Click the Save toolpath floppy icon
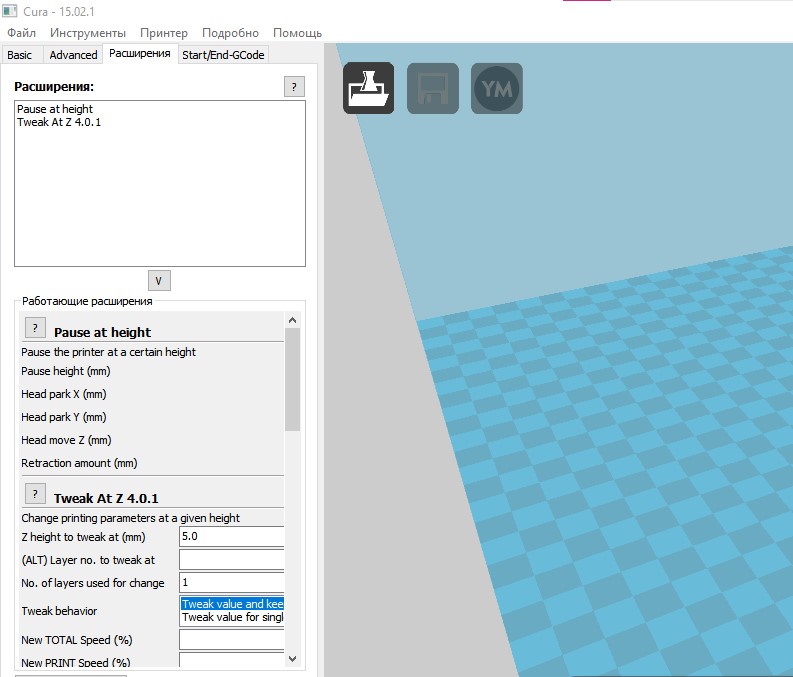The height and width of the screenshot is (677, 793). tap(432, 89)
